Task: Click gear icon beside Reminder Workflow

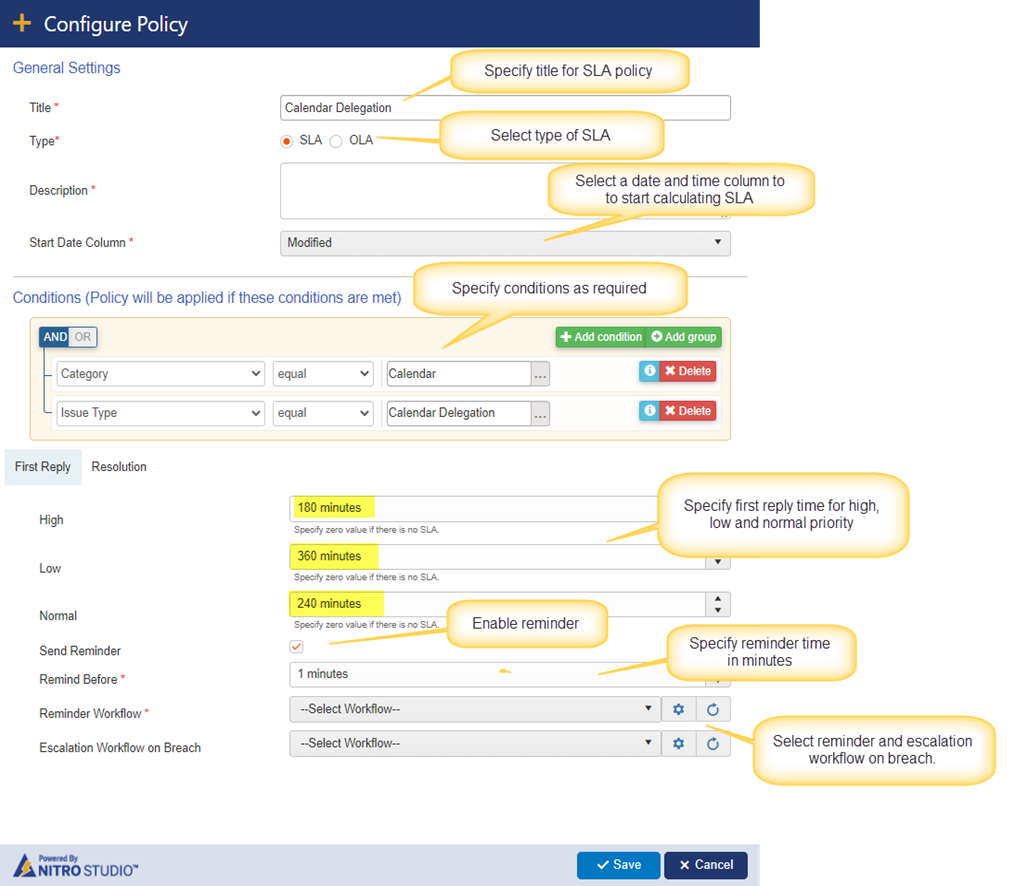Action: (678, 710)
